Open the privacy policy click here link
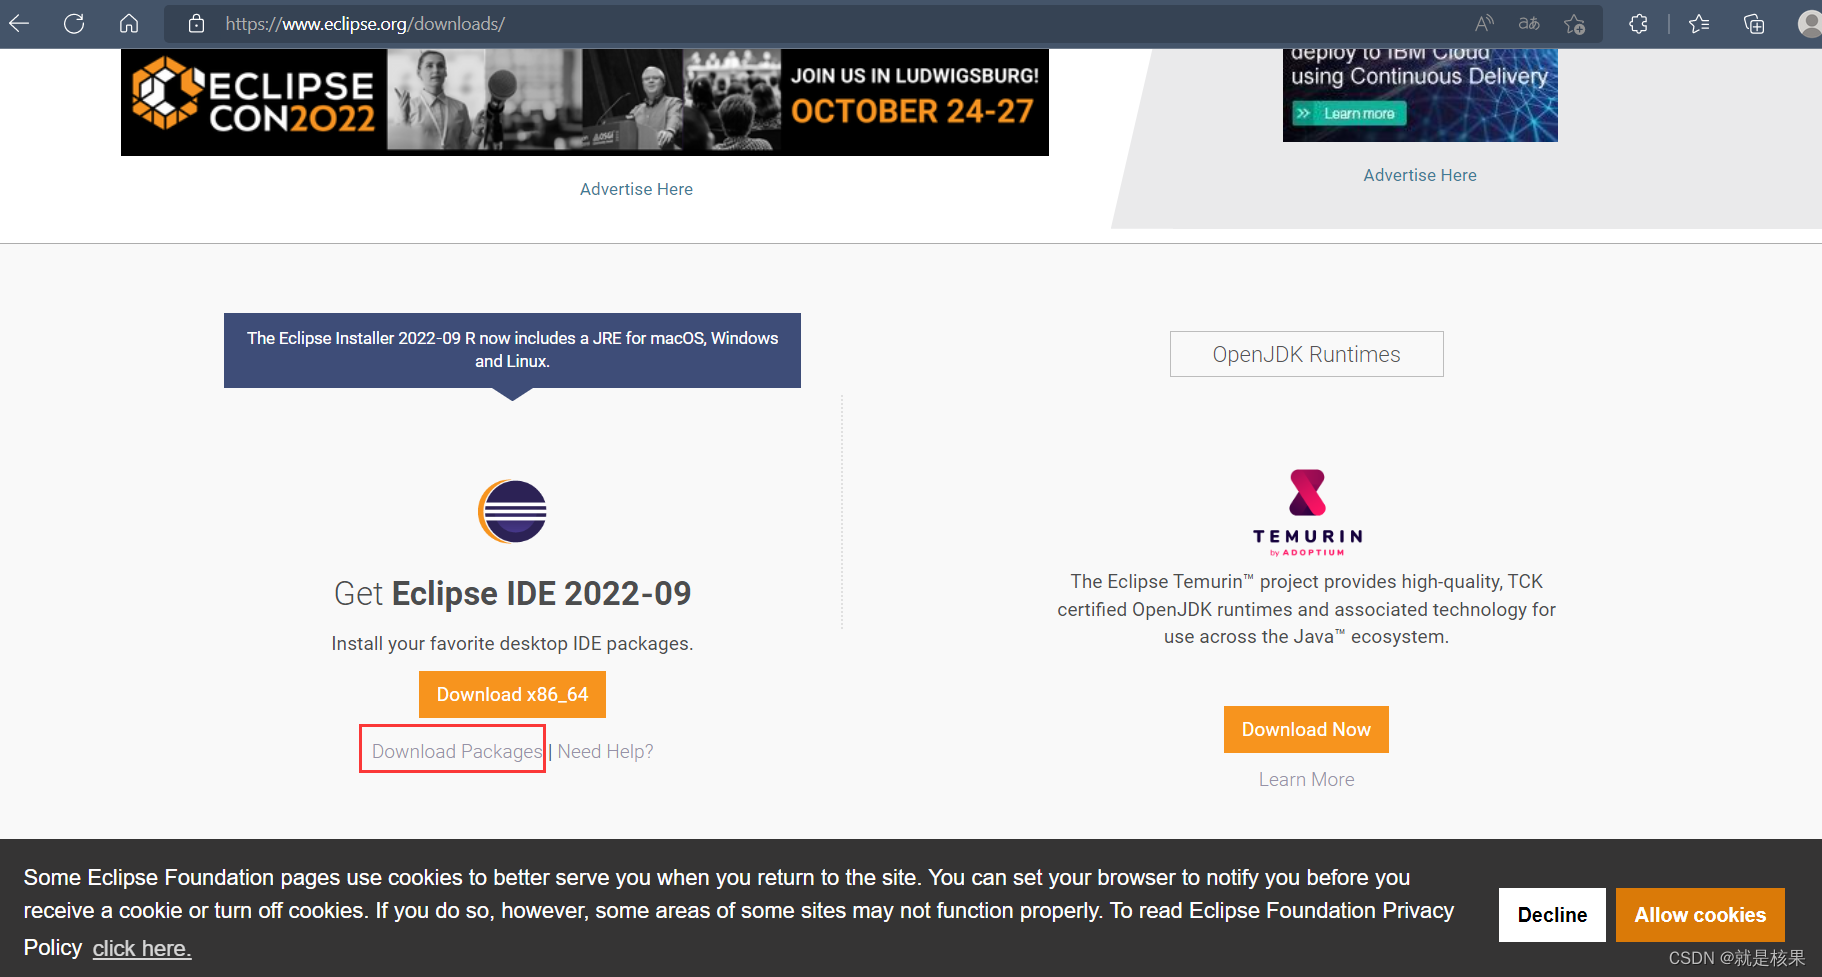This screenshot has height=977, width=1822. (x=142, y=948)
